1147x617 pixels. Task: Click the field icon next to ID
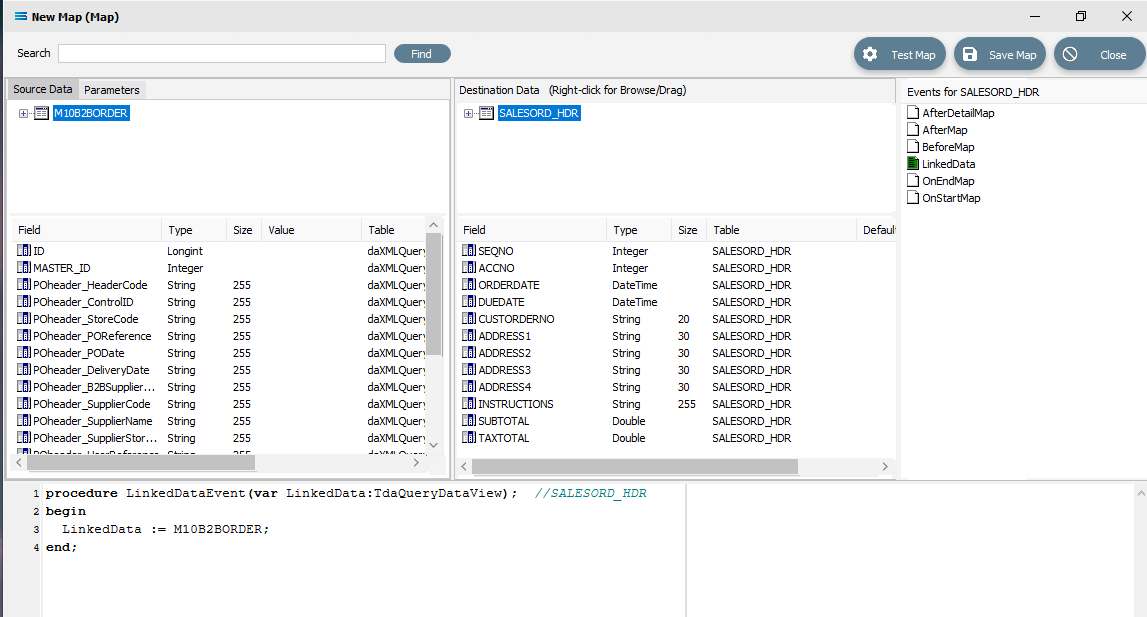coord(24,250)
